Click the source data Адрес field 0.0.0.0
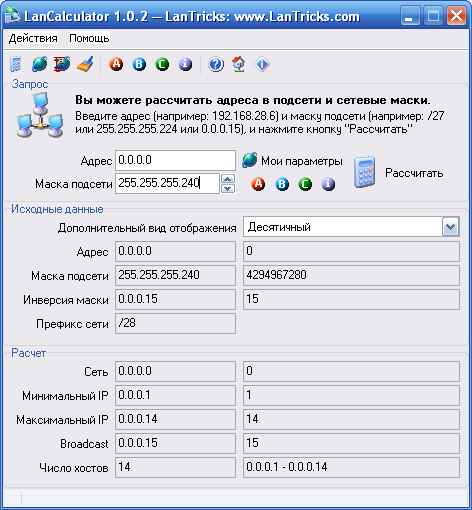 point(175,251)
